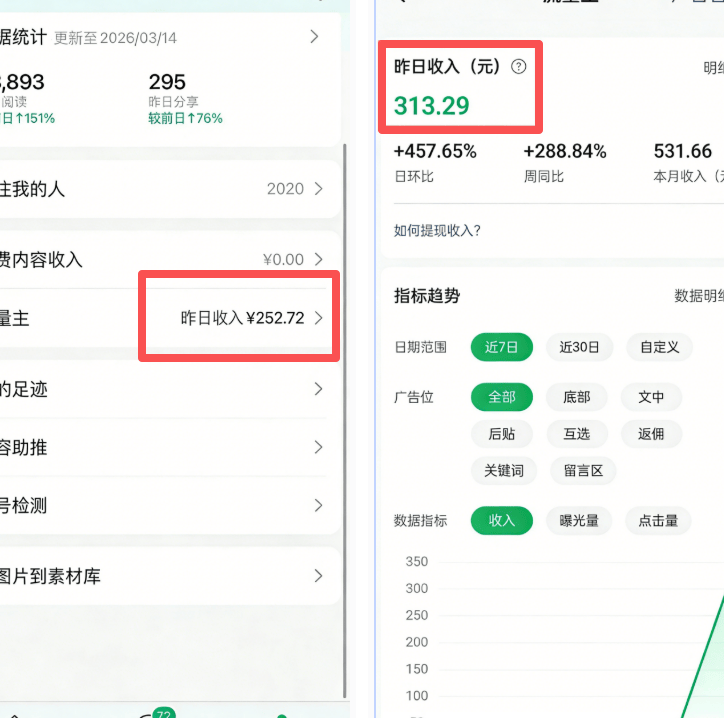Click the help question mark beside 昨日收入
The width and height of the screenshot is (724, 718).
coord(518,67)
